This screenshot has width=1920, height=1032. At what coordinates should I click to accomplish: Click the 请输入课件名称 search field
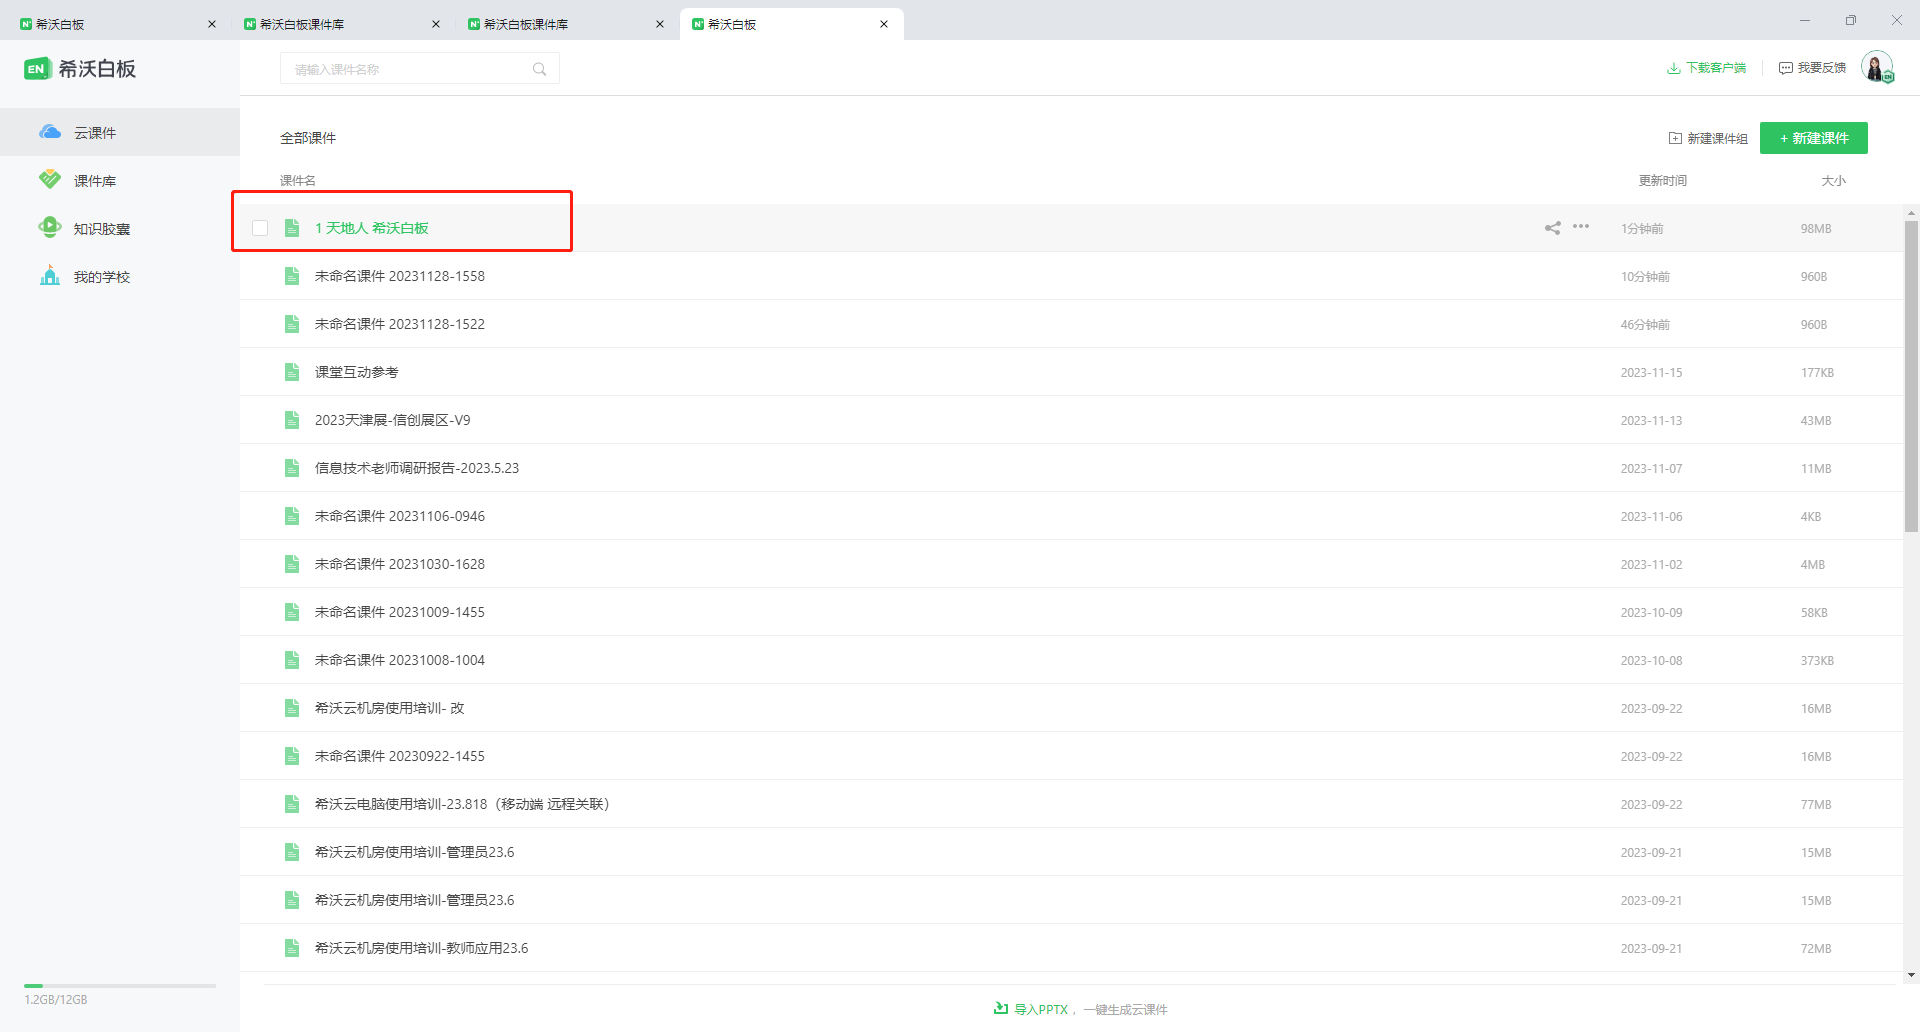(x=420, y=69)
